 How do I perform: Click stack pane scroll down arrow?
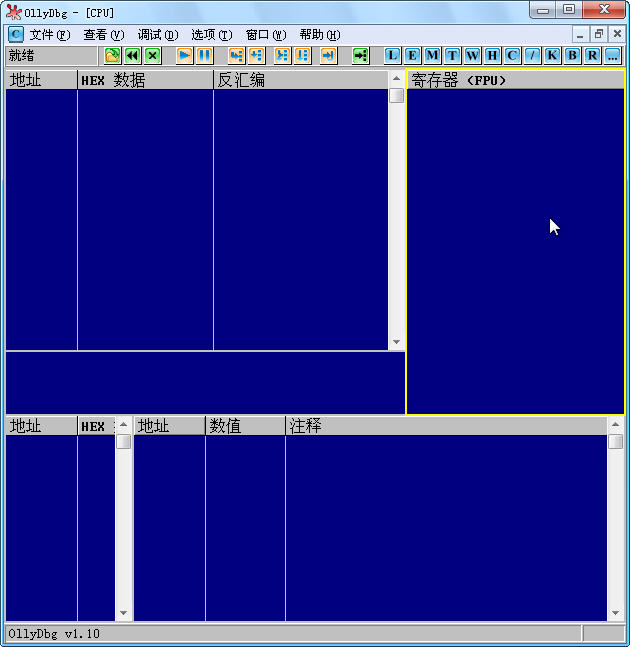tap(615, 613)
